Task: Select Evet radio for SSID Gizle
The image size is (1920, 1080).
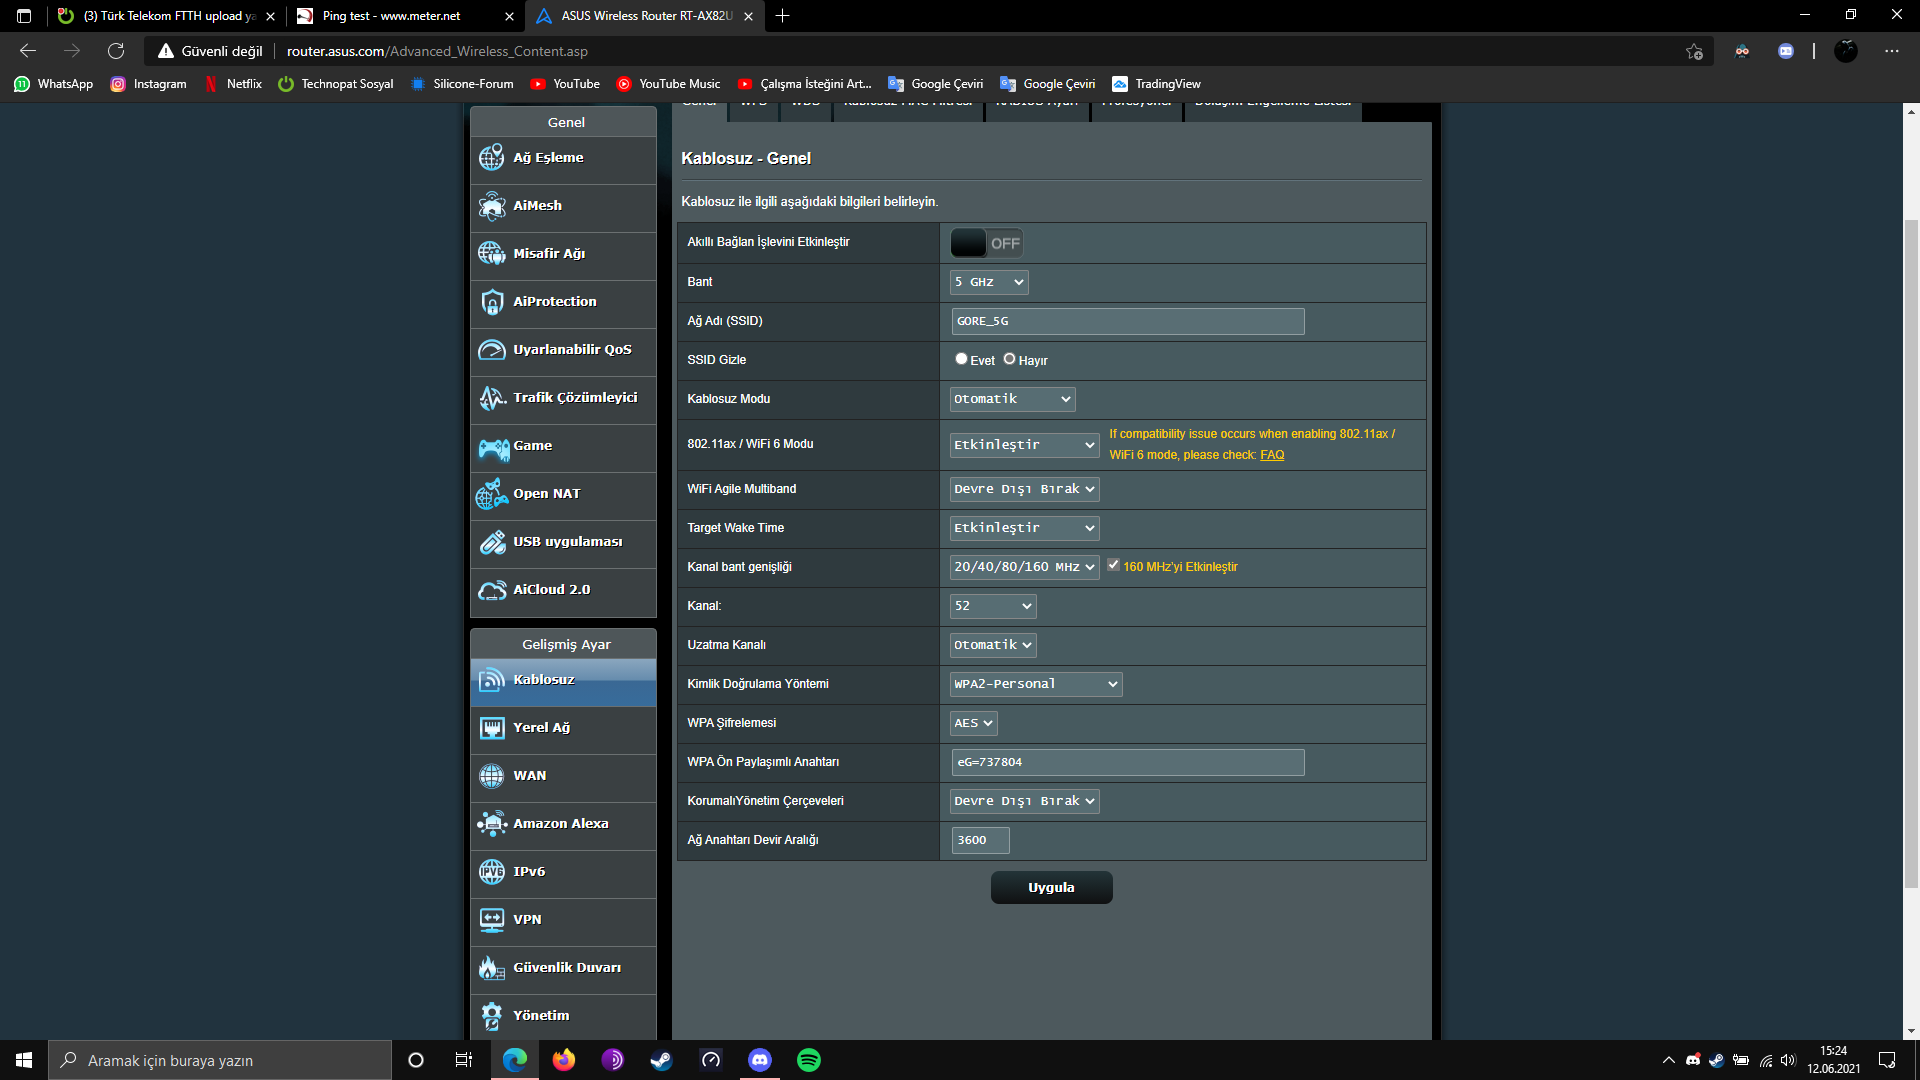Action: coord(961,359)
